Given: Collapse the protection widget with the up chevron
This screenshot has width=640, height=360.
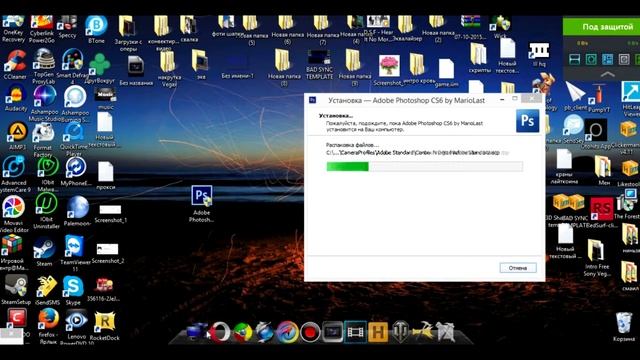Looking at the screenshot, I should [607, 74].
